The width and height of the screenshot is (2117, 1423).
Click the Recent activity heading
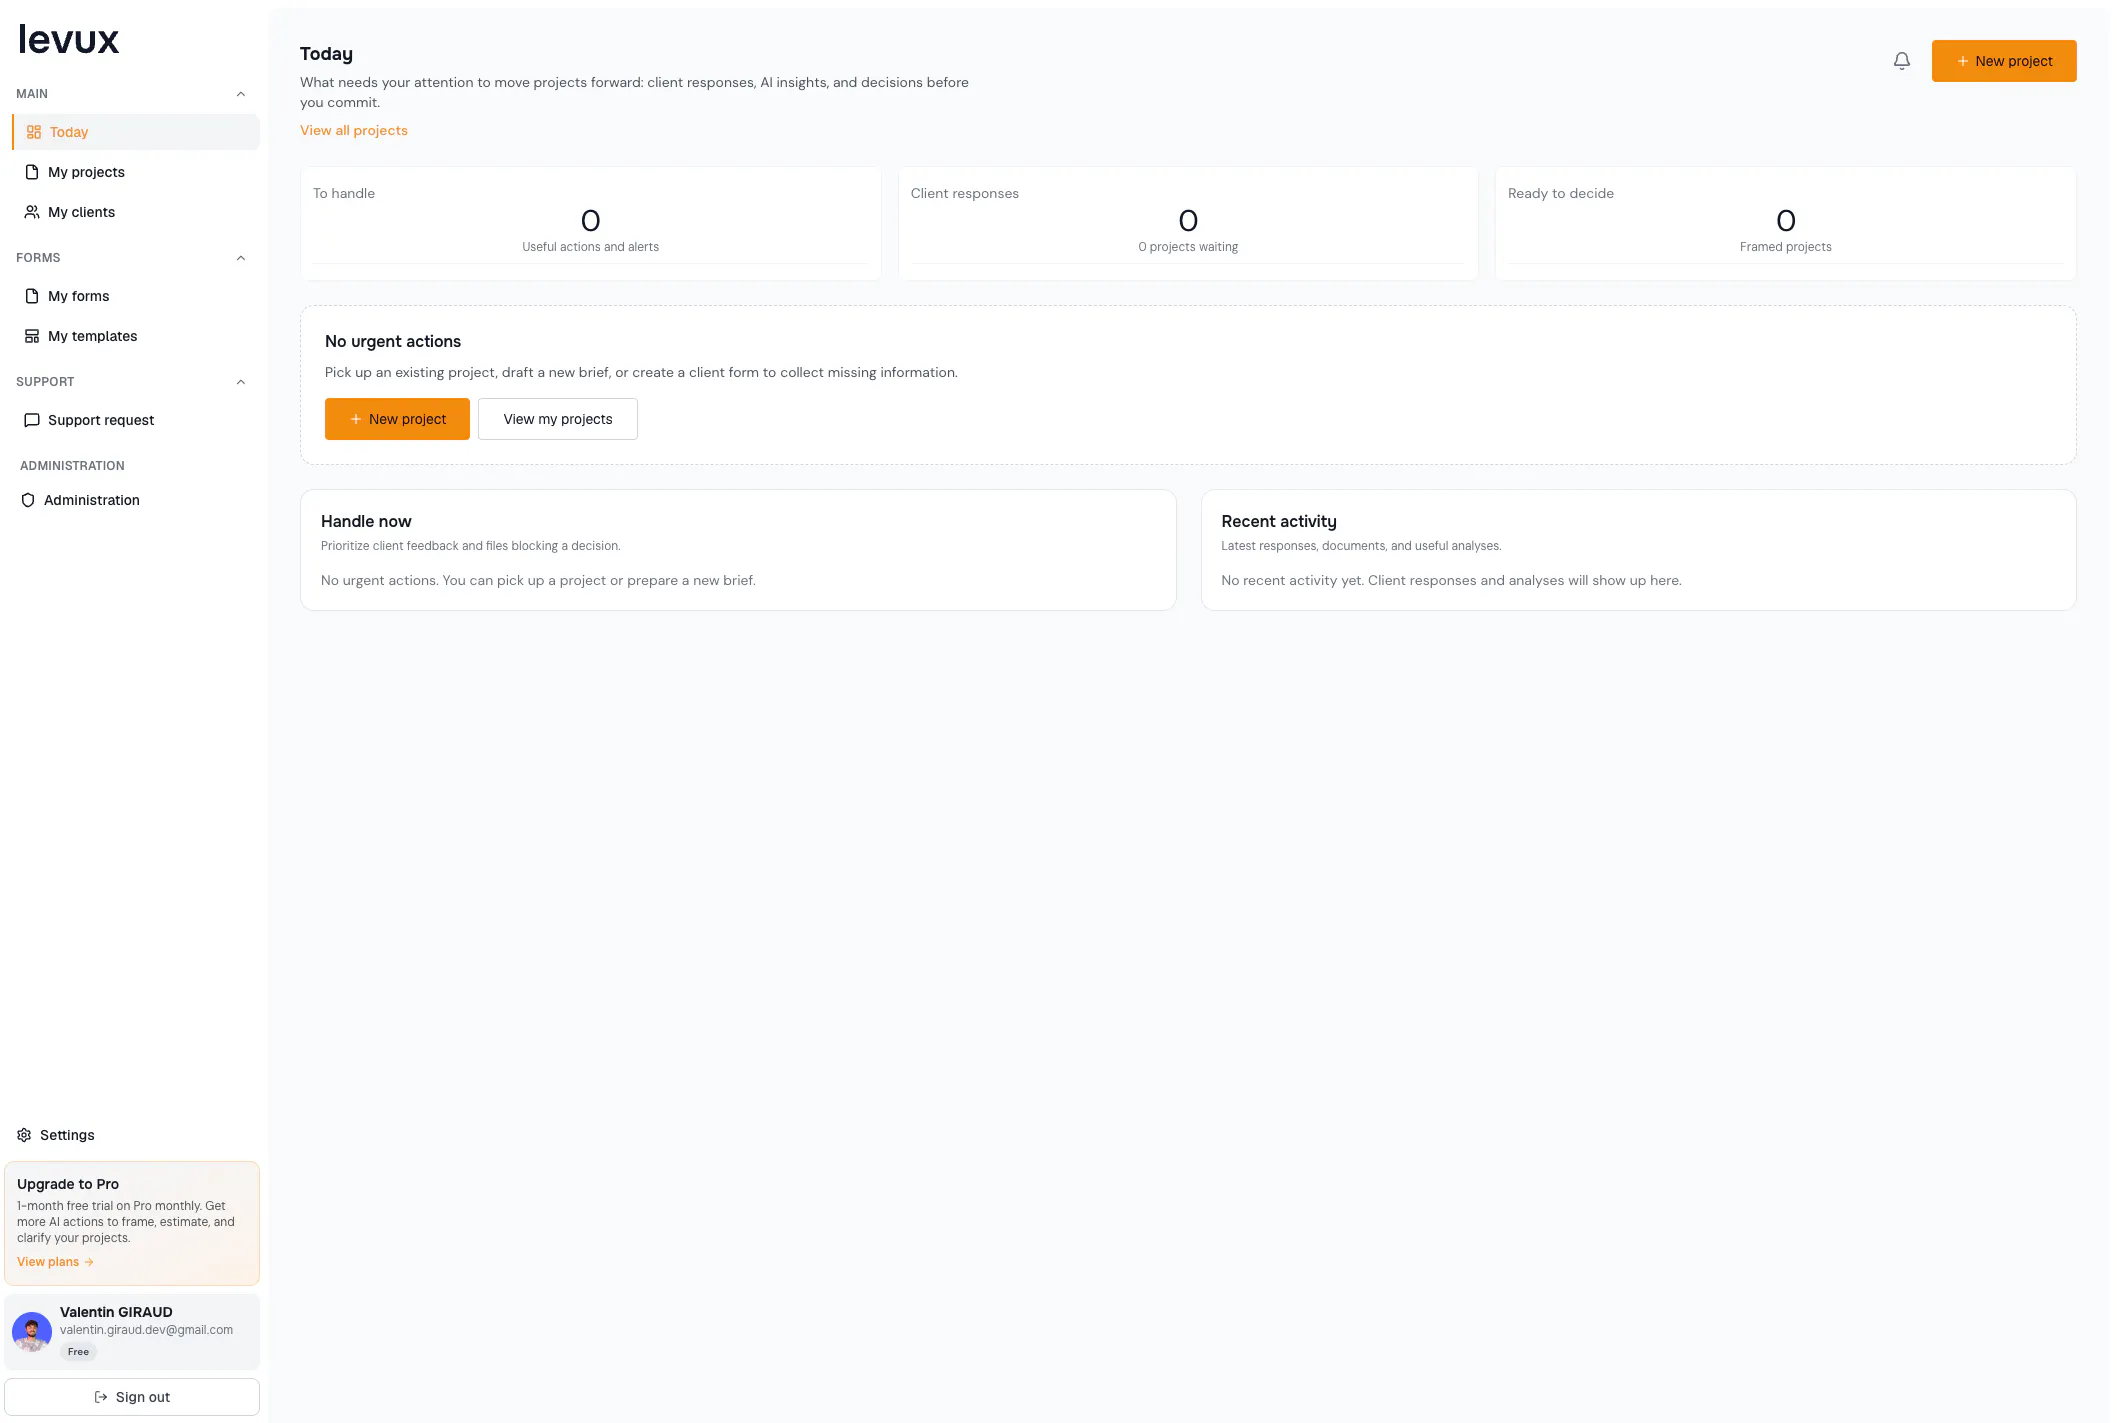coord(1278,521)
